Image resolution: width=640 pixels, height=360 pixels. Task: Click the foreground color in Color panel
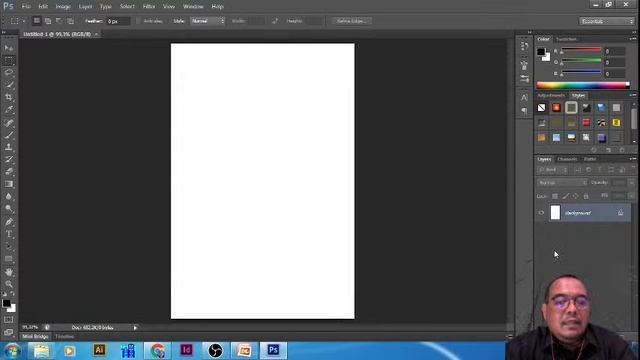point(541,52)
